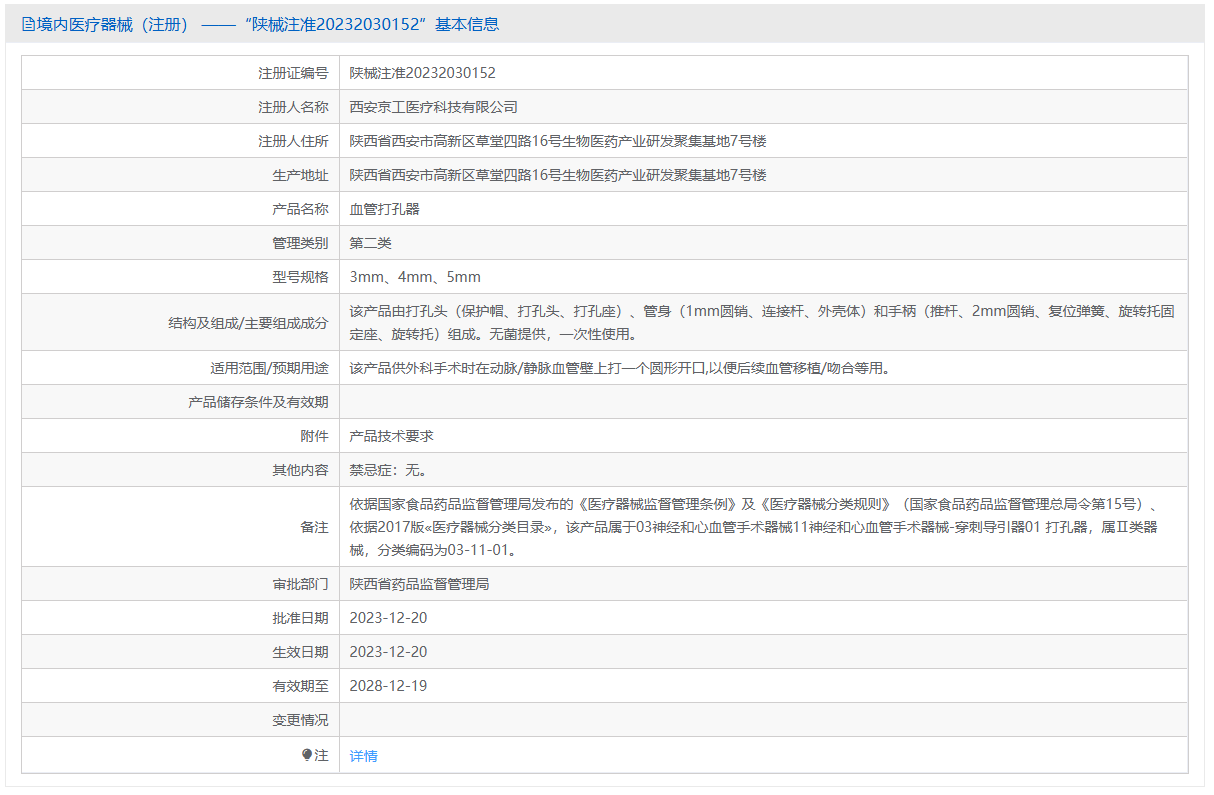1214x795 pixels.
Task: Click the 备注 remarks paragraph
Action: tap(756, 527)
